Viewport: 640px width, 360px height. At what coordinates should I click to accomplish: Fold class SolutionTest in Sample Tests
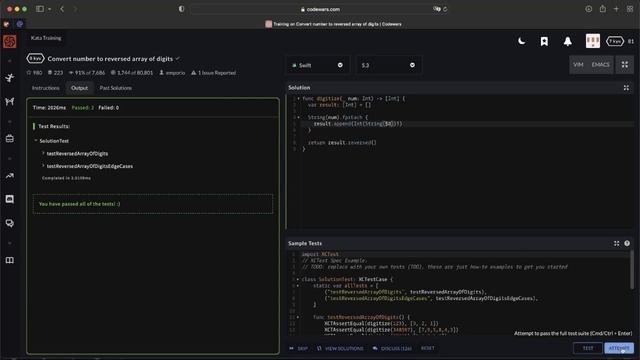tap(298, 279)
